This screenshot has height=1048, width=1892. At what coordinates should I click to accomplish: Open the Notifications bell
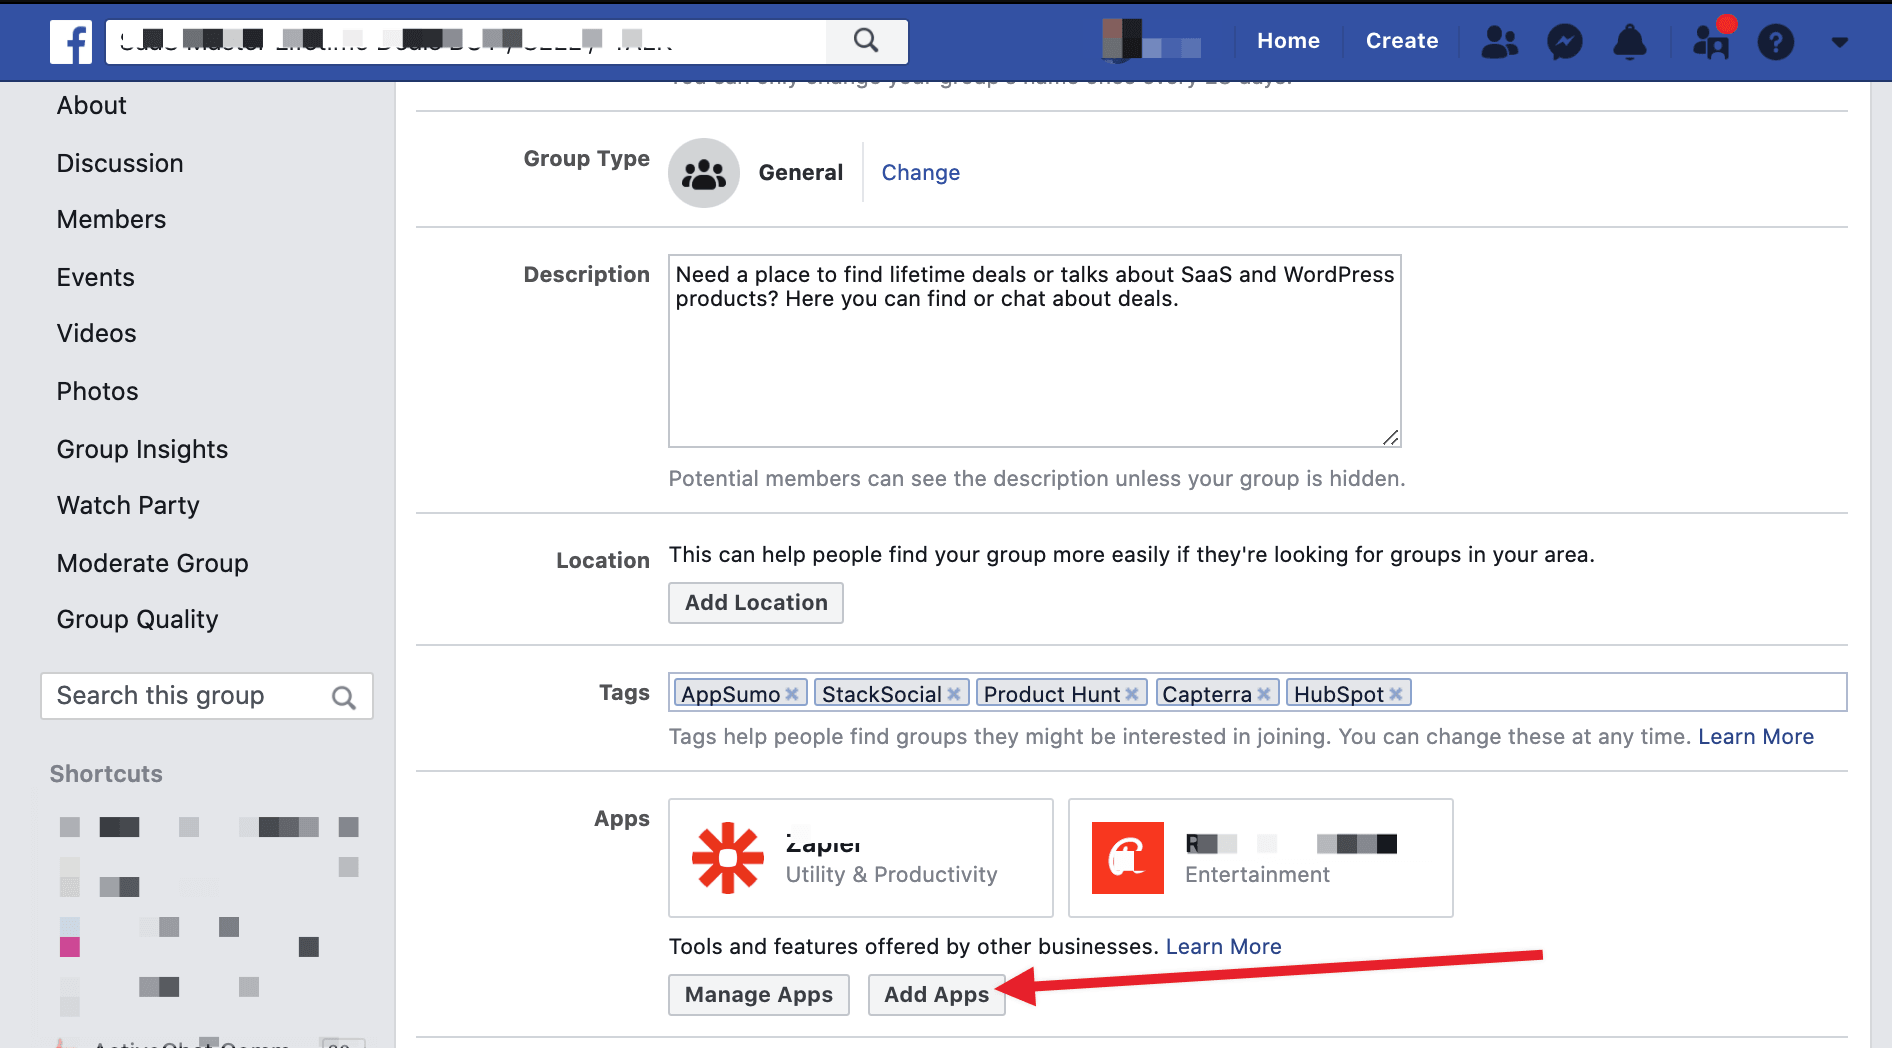1630,41
